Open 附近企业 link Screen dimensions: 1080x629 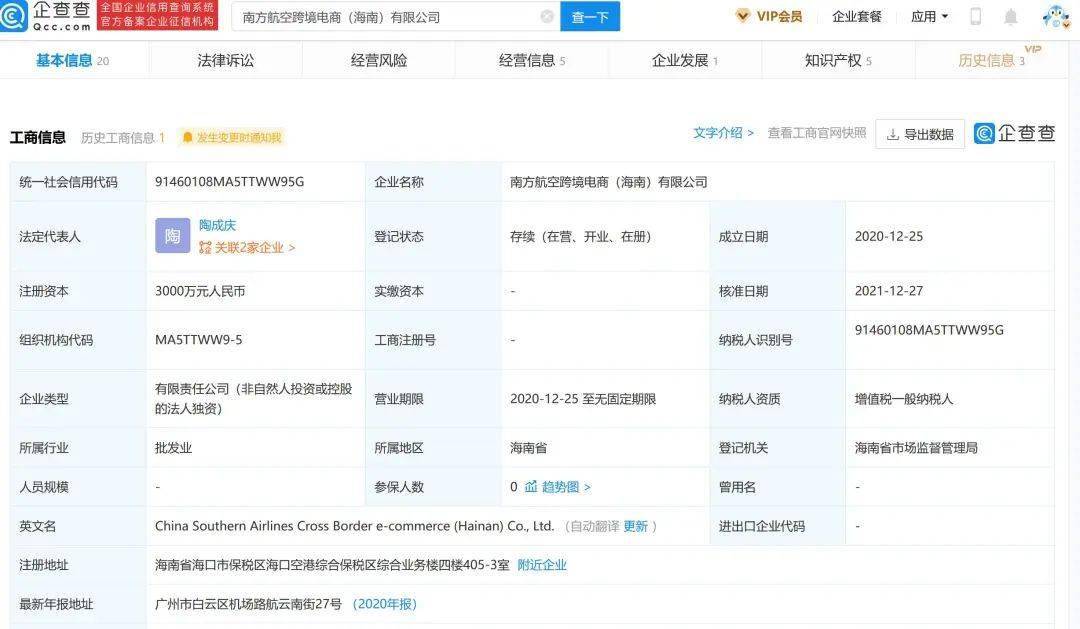[x=541, y=565]
